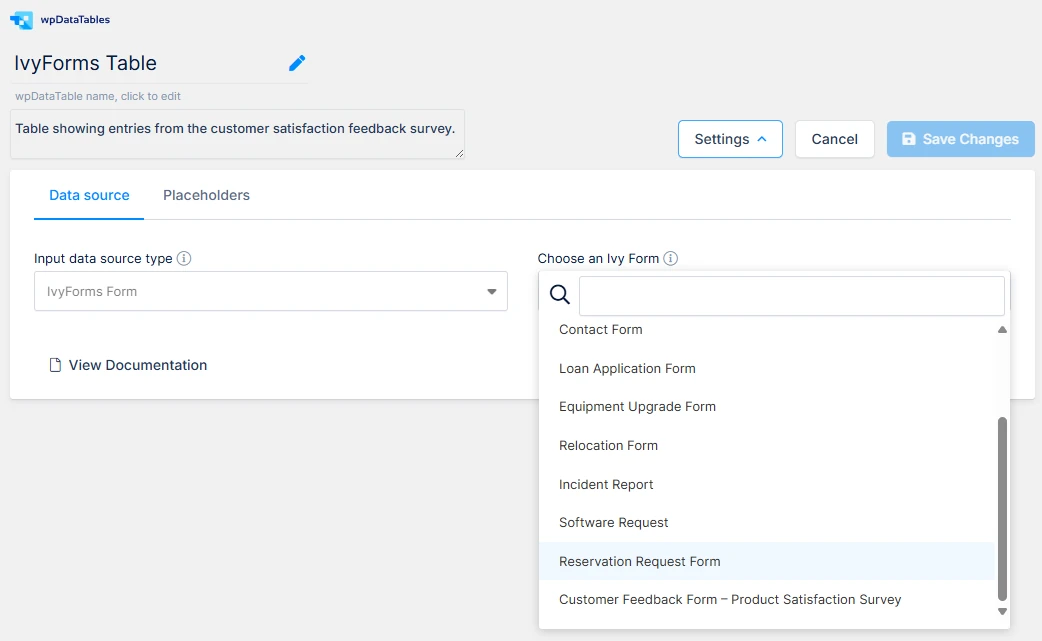Click the magnifying glass search icon
Image resolution: width=1042 pixels, height=641 pixels.
[559, 294]
